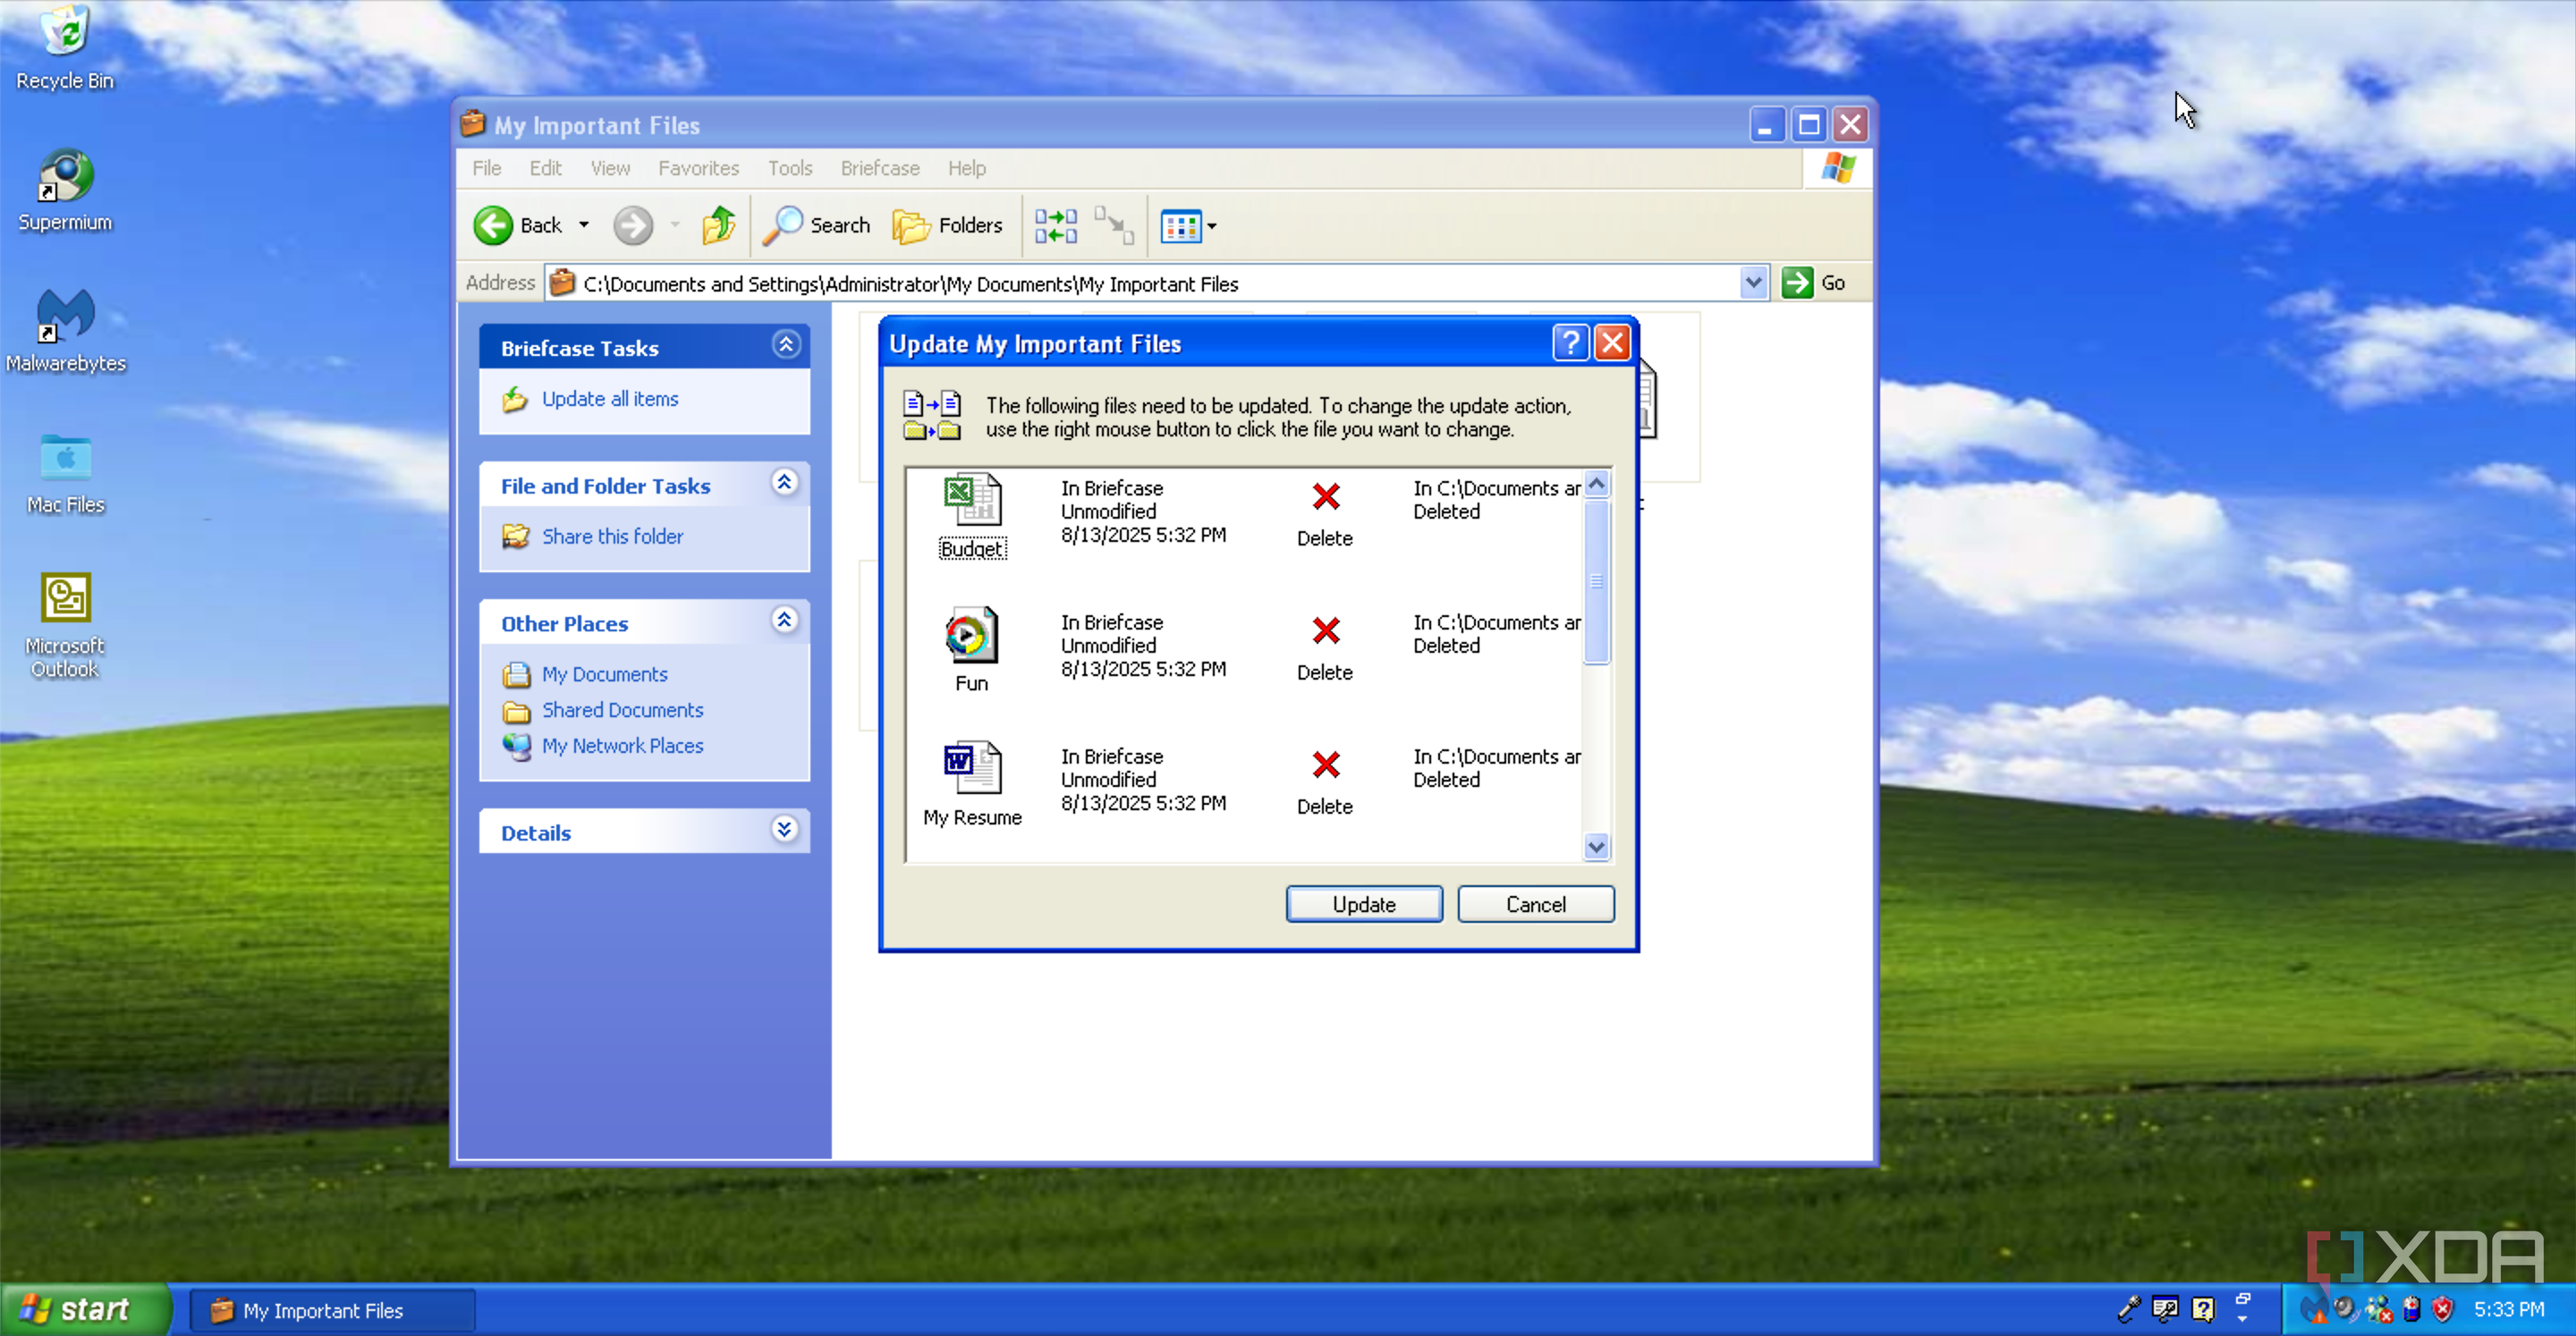Click the Views toolbar icon
Viewport: 2576px width, 1336px height.
point(1180,226)
